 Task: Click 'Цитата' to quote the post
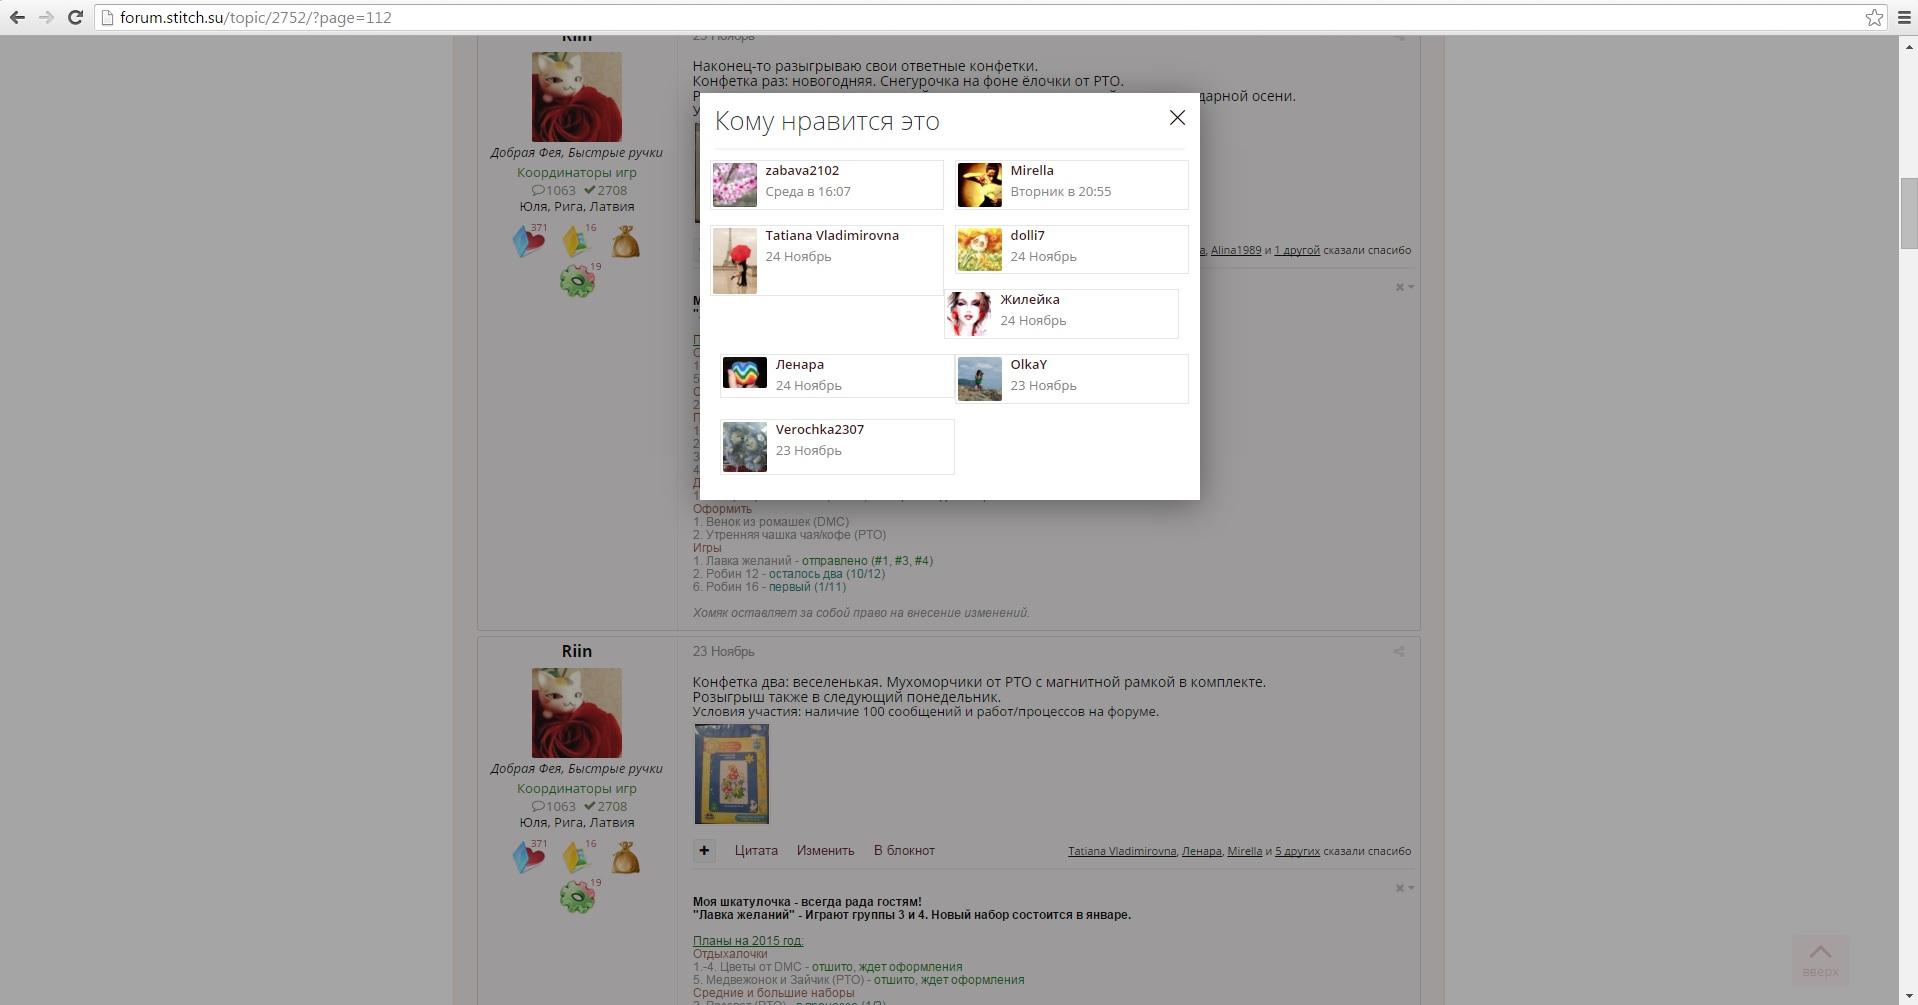pyautogui.click(x=755, y=851)
